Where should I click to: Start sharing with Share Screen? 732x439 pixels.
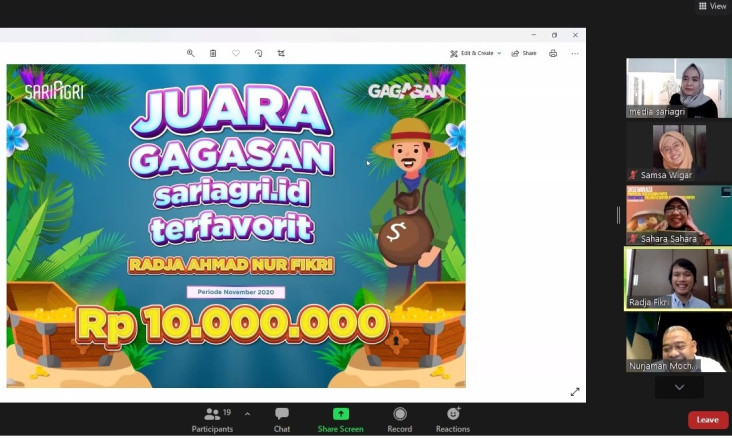coord(340,420)
